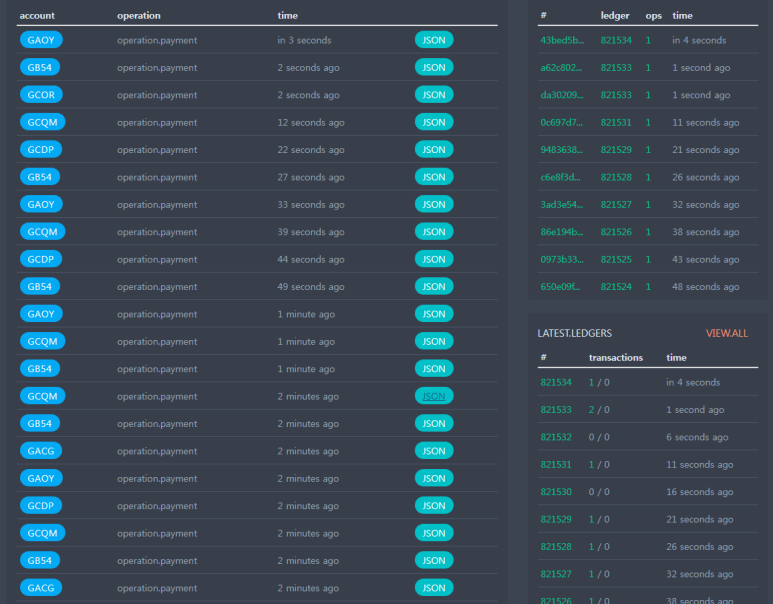
Task: Open transaction 86e194b...
Action: pyautogui.click(x=562, y=232)
